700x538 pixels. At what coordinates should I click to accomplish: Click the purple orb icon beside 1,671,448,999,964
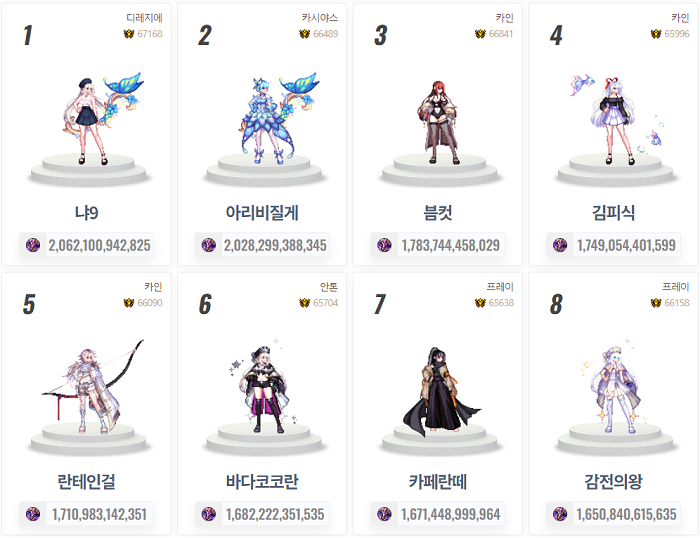pyautogui.click(x=385, y=514)
